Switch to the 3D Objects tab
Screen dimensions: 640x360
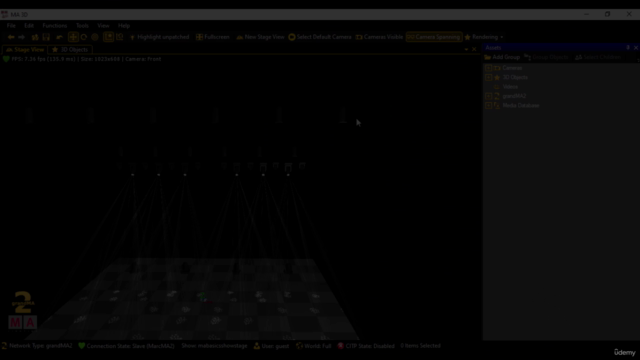[70, 50]
